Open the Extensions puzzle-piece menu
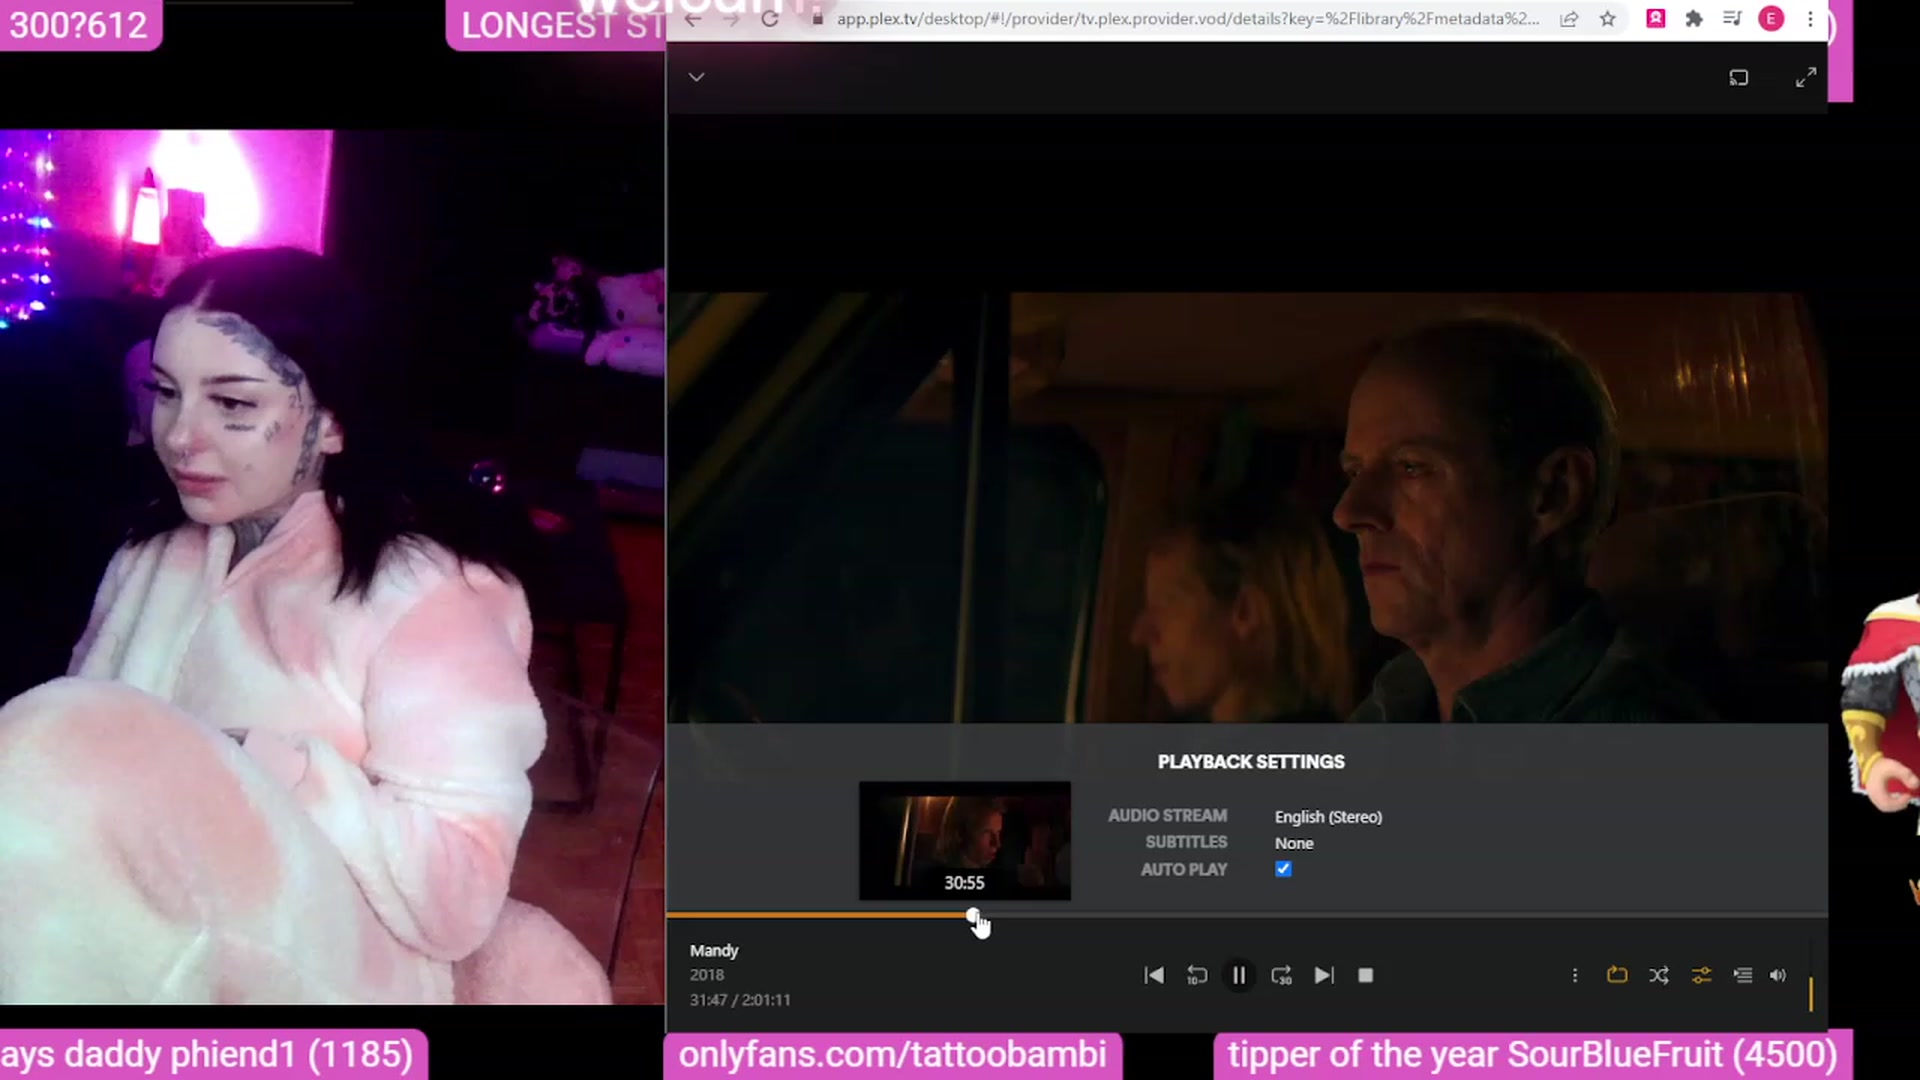This screenshot has width=1920, height=1080. [1694, 18]
